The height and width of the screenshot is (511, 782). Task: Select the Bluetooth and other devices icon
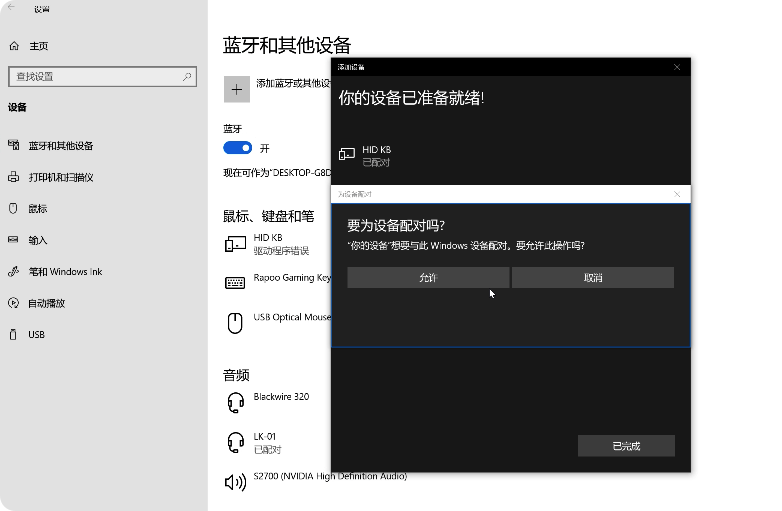[13, 145]
